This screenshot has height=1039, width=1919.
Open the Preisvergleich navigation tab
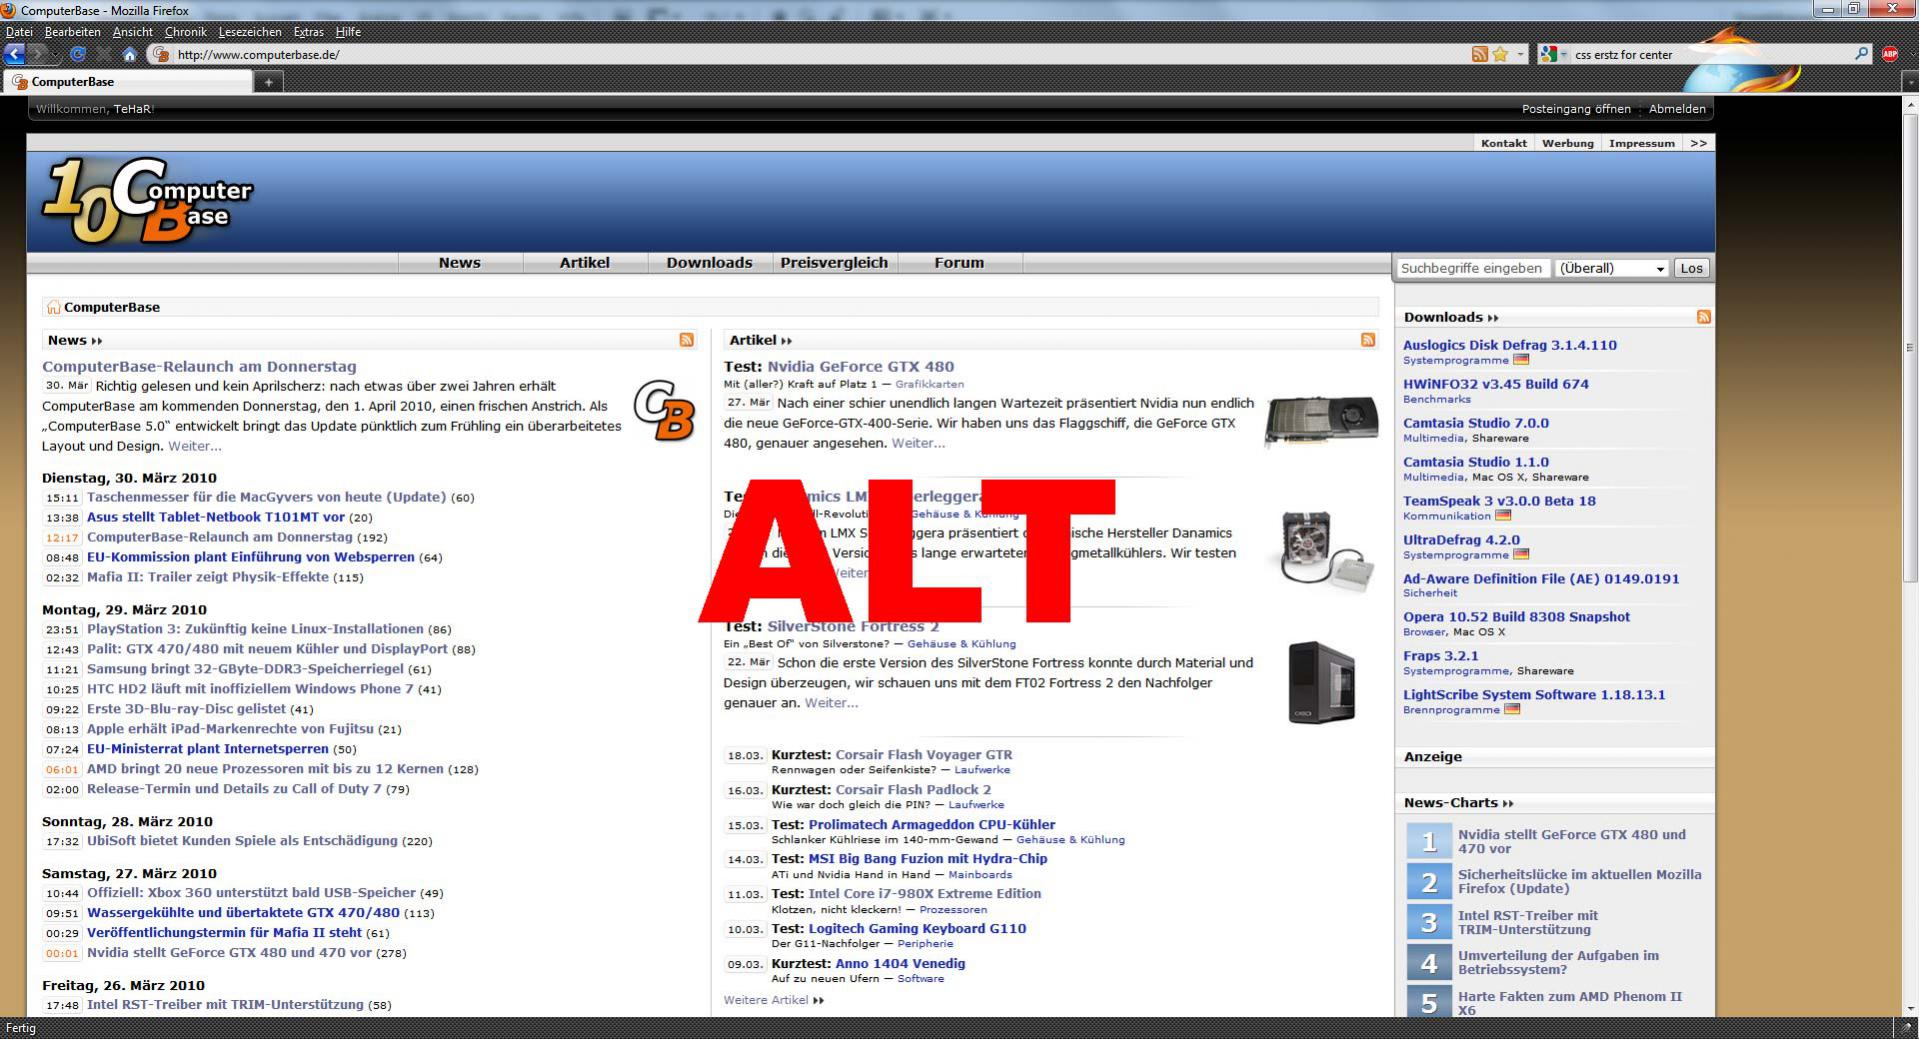[x=834, y=263]
